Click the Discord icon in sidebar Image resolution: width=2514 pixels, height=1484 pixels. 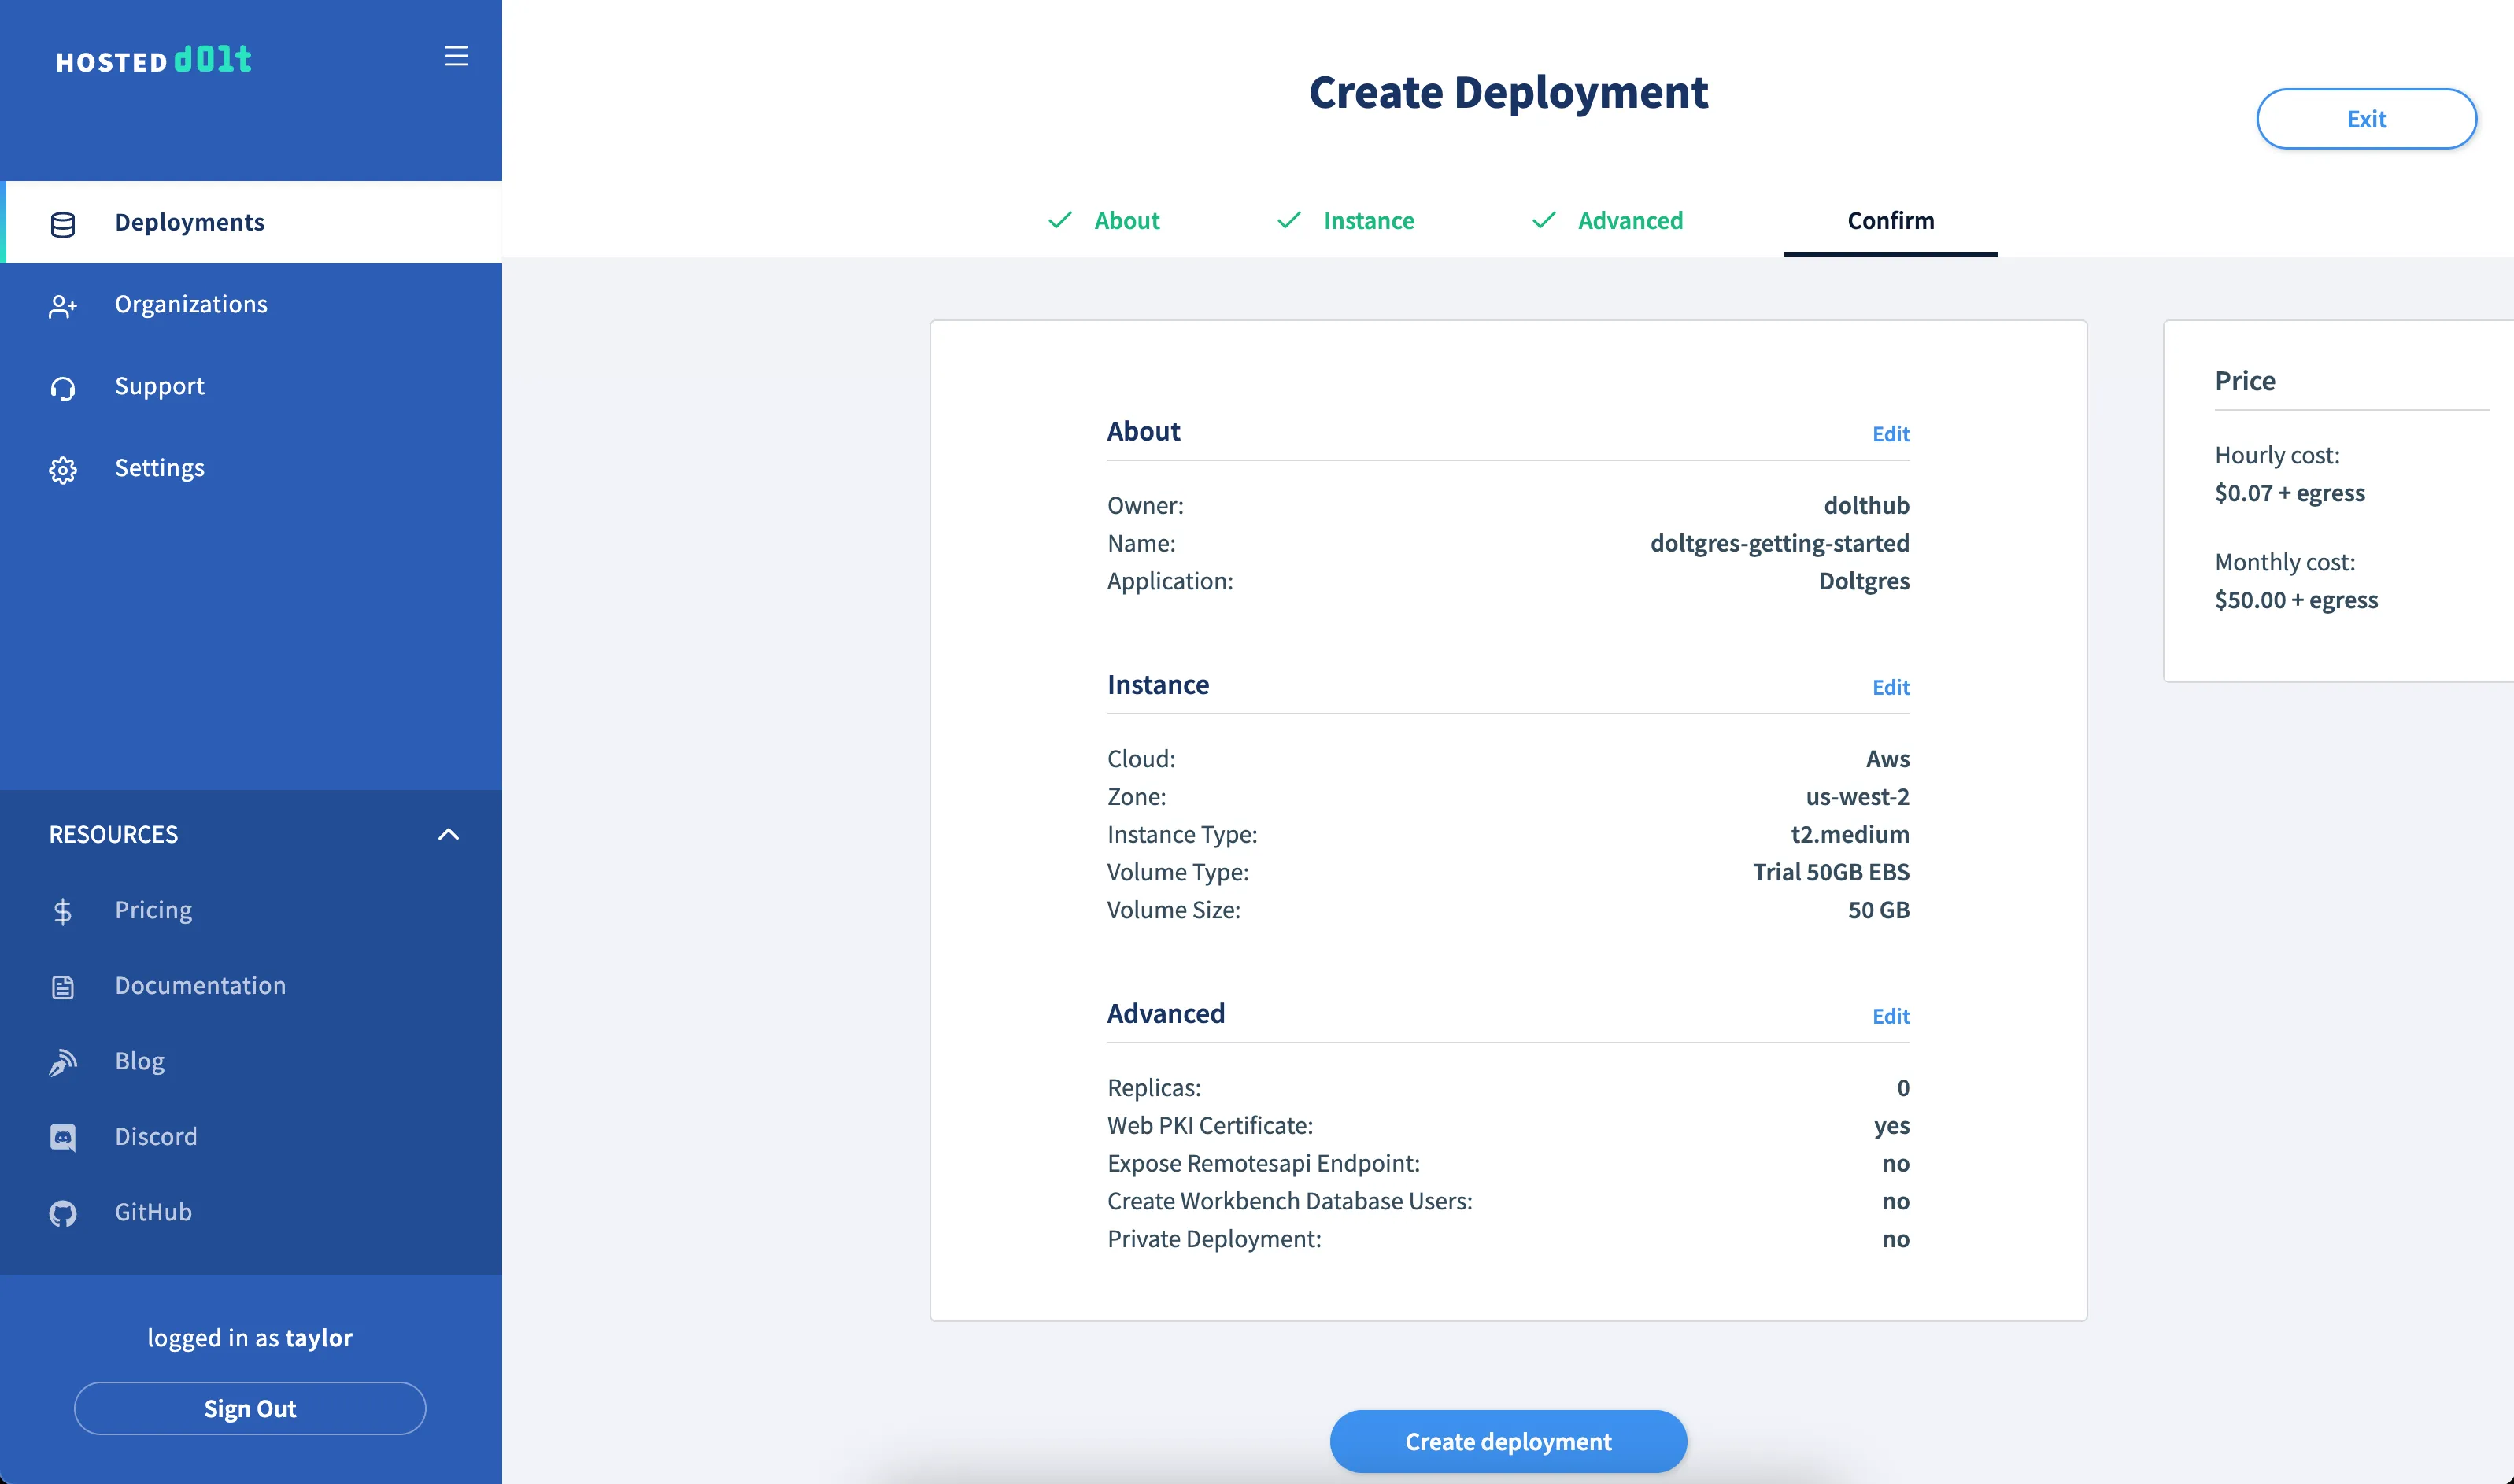[x=63, y=1137]
